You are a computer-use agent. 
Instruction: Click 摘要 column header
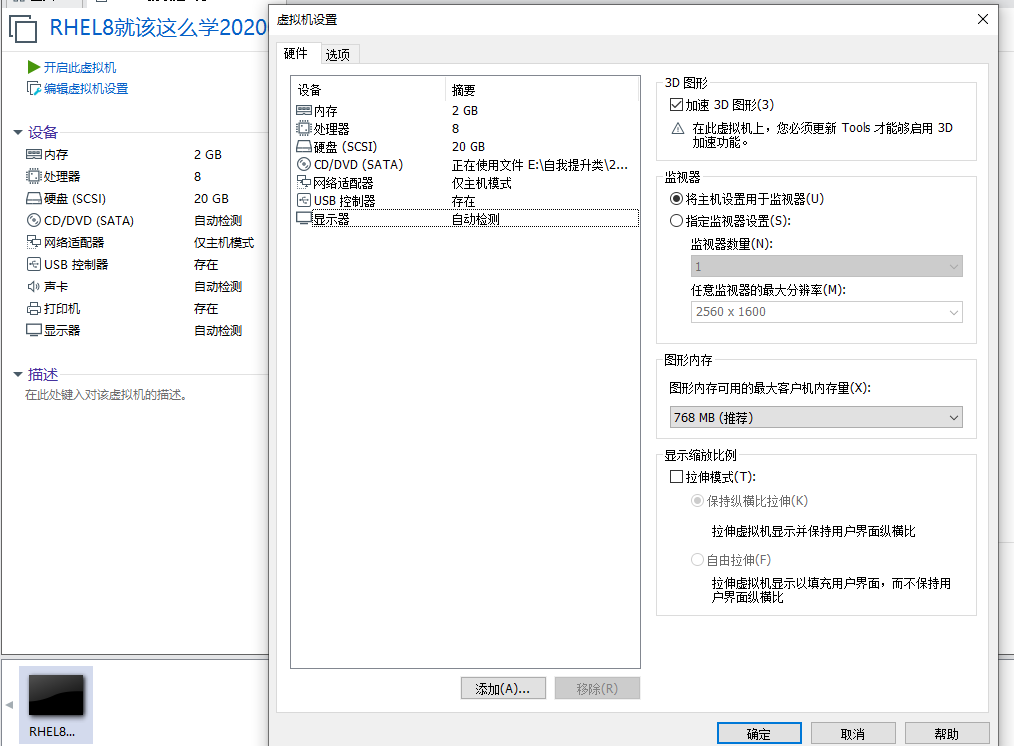542,90
